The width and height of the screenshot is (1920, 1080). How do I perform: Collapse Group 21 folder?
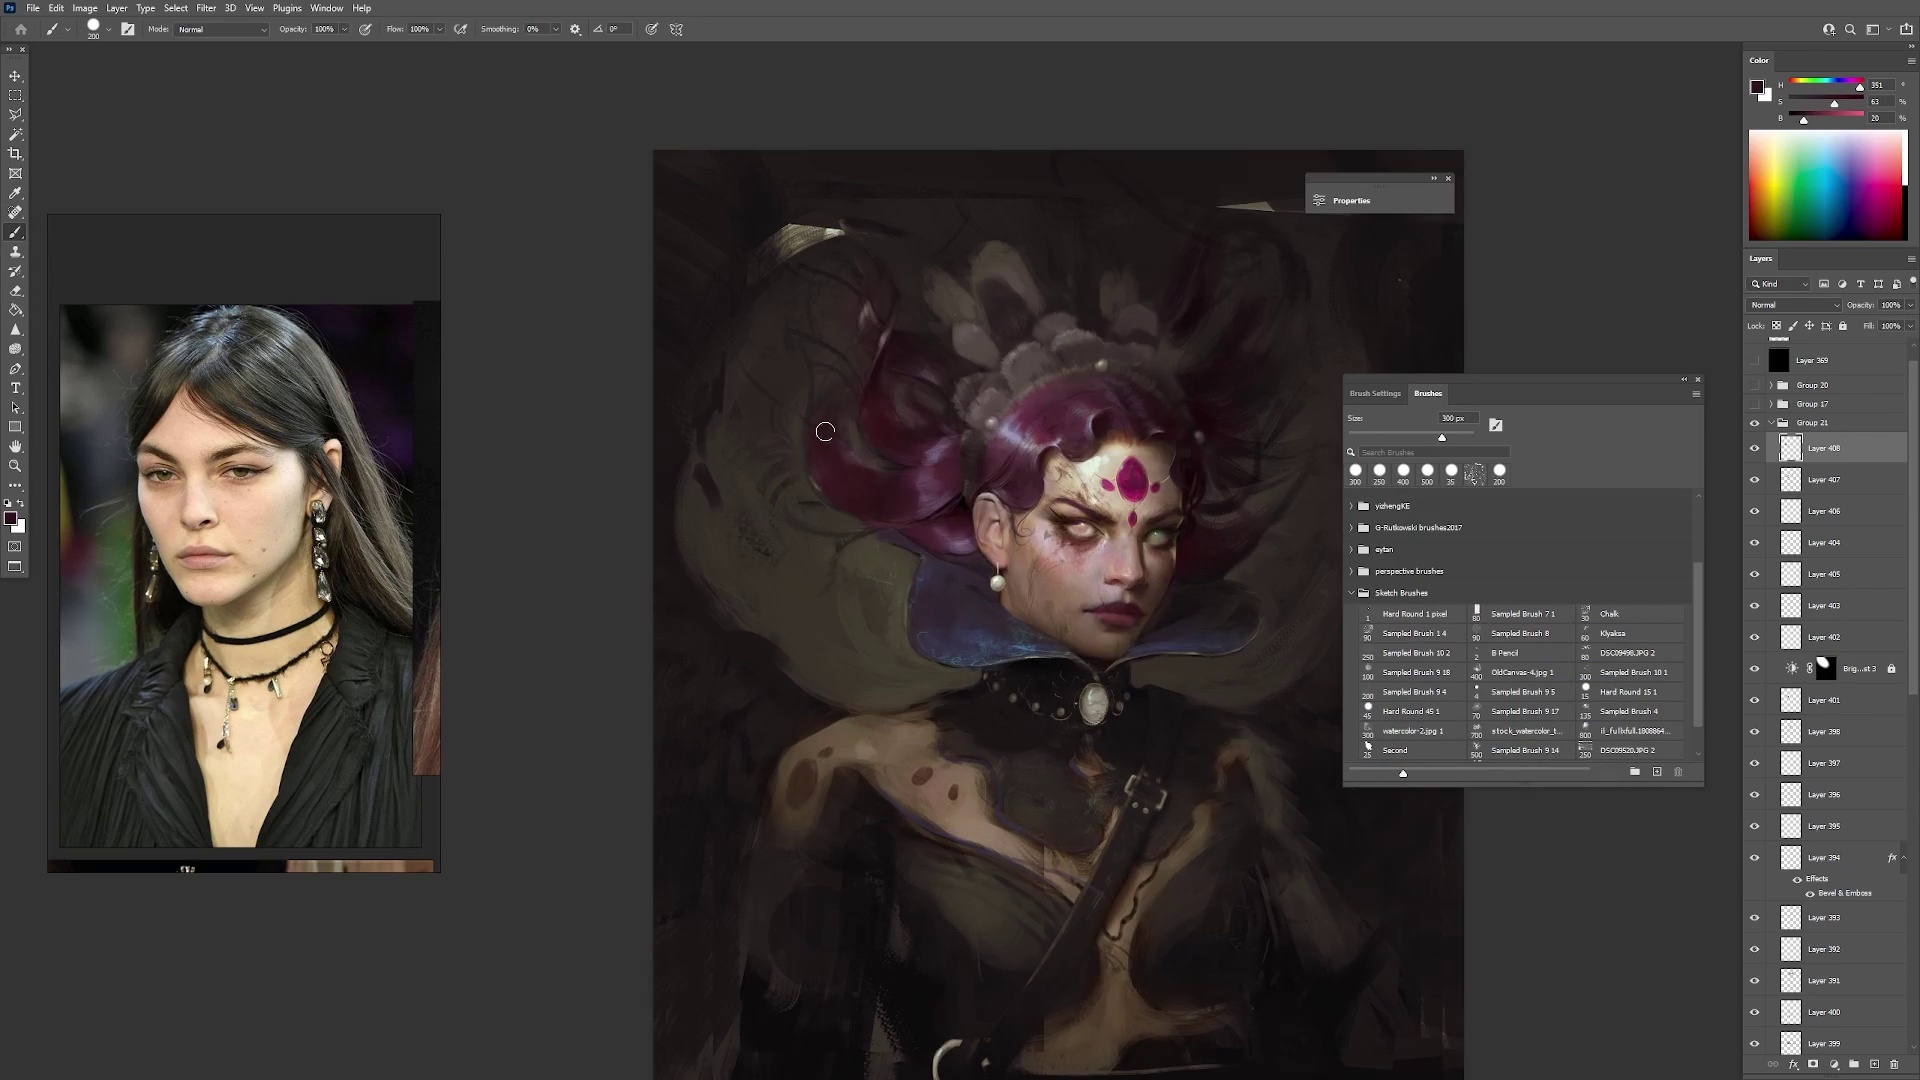[x=1771, y=423]
